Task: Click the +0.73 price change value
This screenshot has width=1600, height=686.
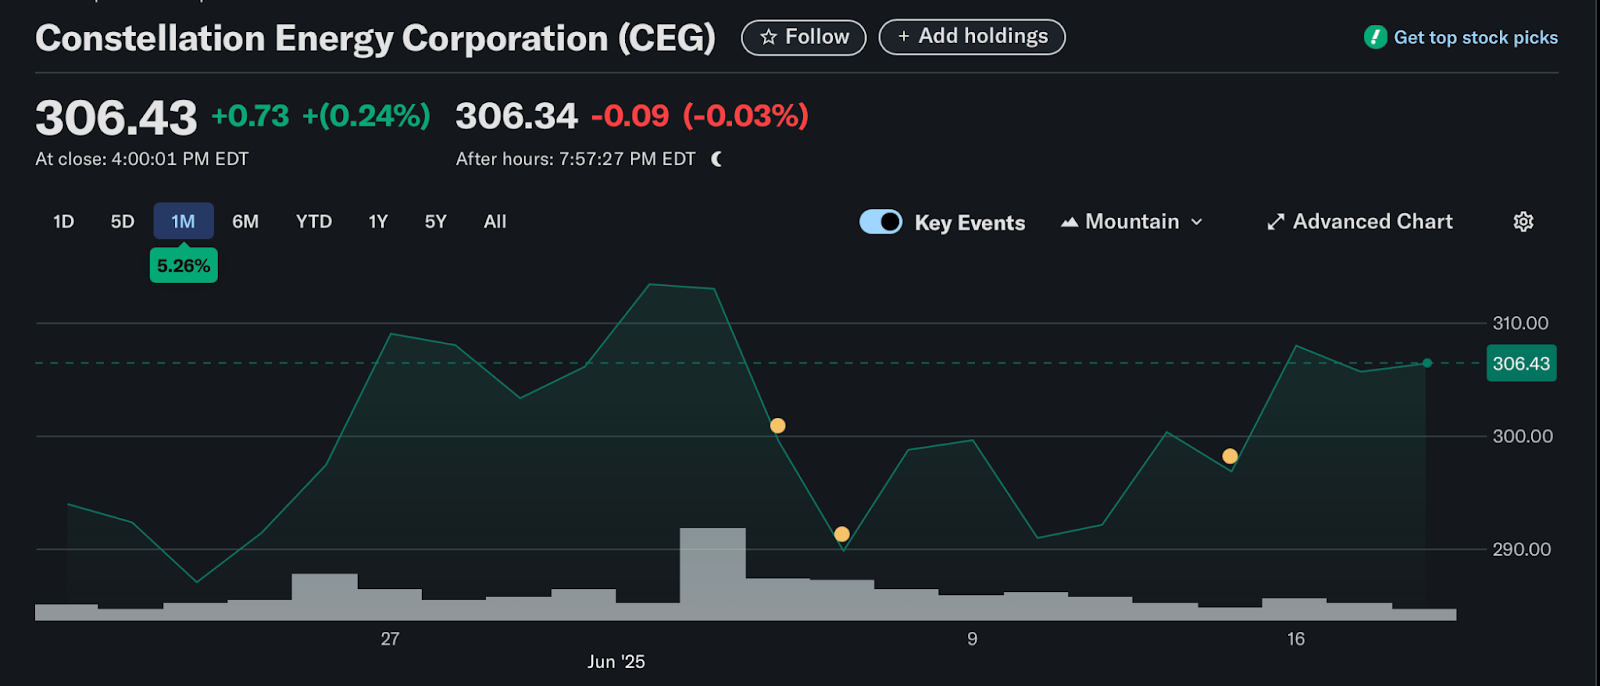Action: [x=250, y=116]
